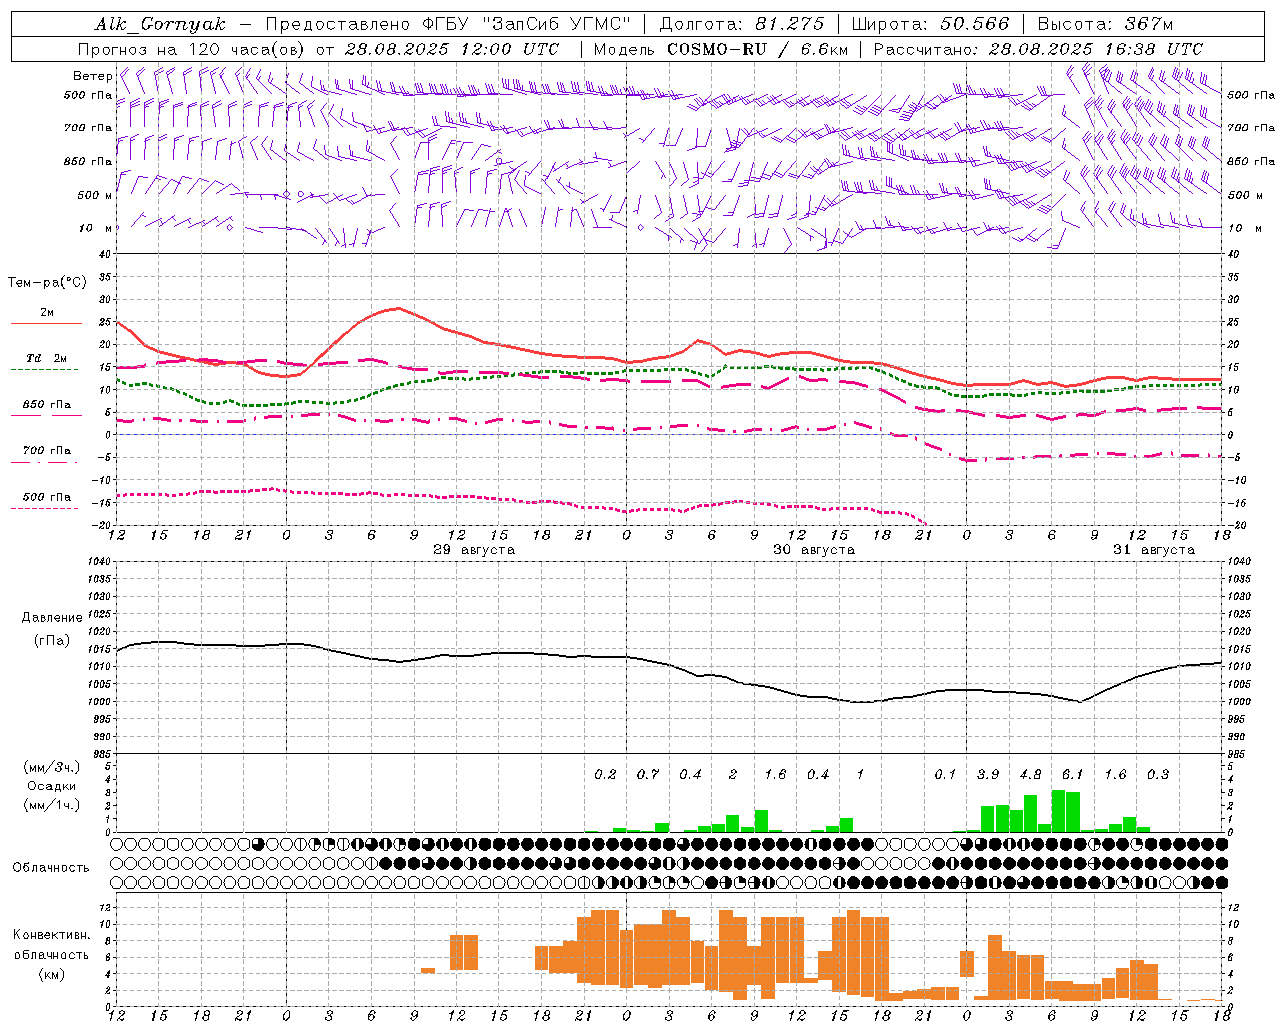This screenshot has width=1280, height=1024.
Task: Select the 'Долгота: 81.275' longitude text
Action: [x=742, y=24]
